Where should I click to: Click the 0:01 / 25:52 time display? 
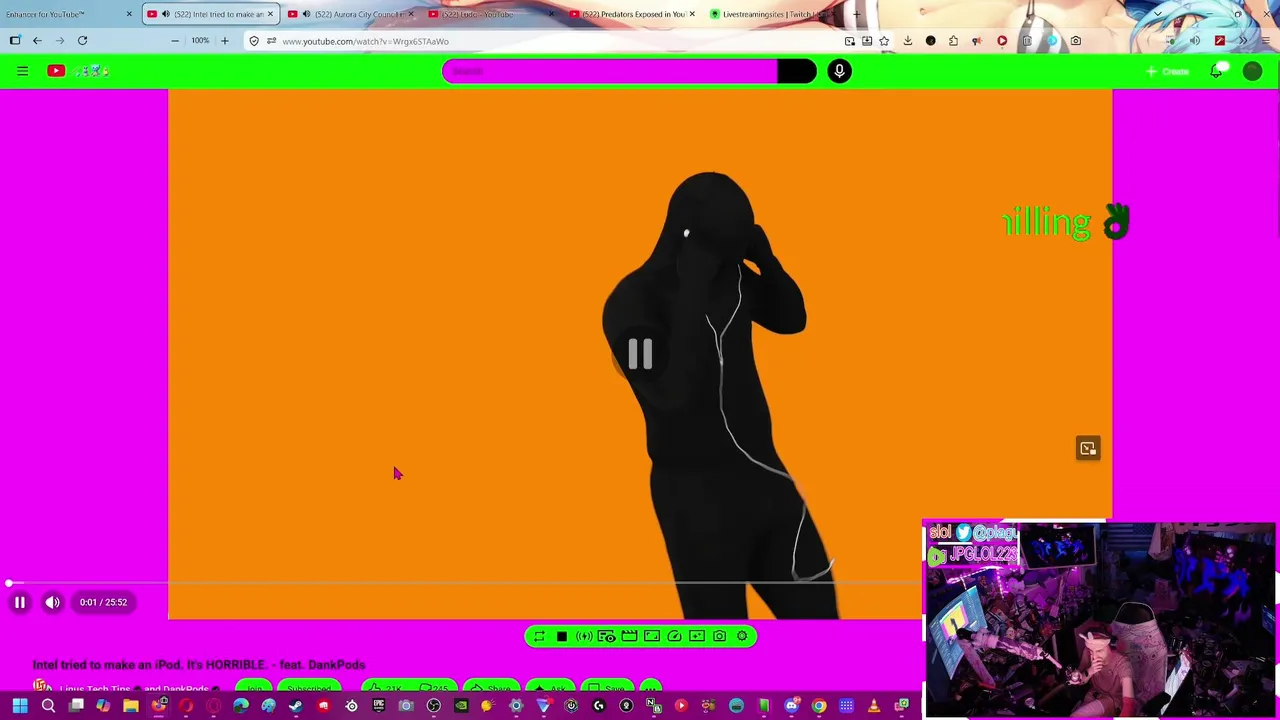104,602
